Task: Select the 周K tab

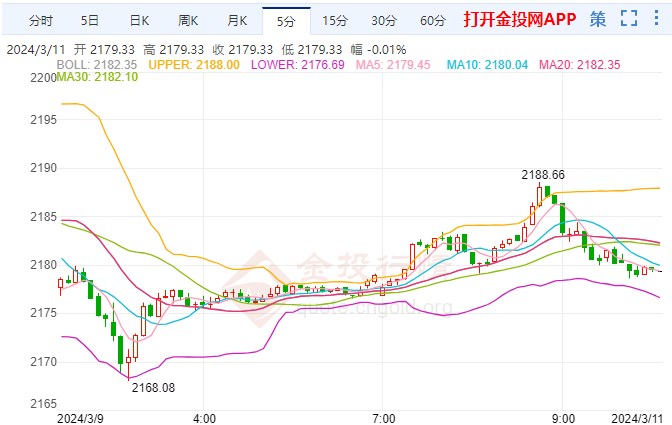Action: (188, 20)
